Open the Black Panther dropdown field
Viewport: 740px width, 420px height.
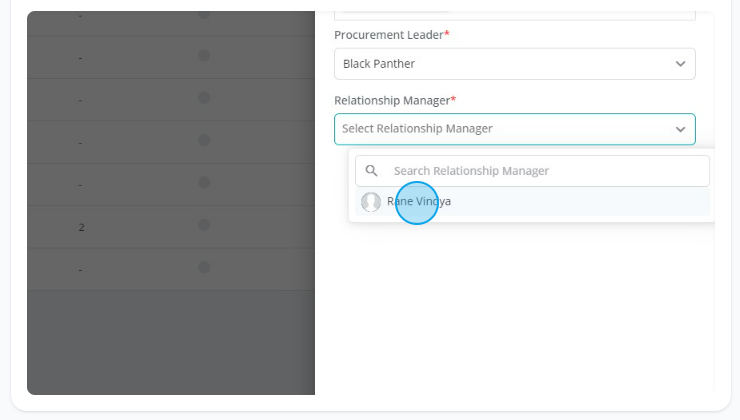coord(514,64)
